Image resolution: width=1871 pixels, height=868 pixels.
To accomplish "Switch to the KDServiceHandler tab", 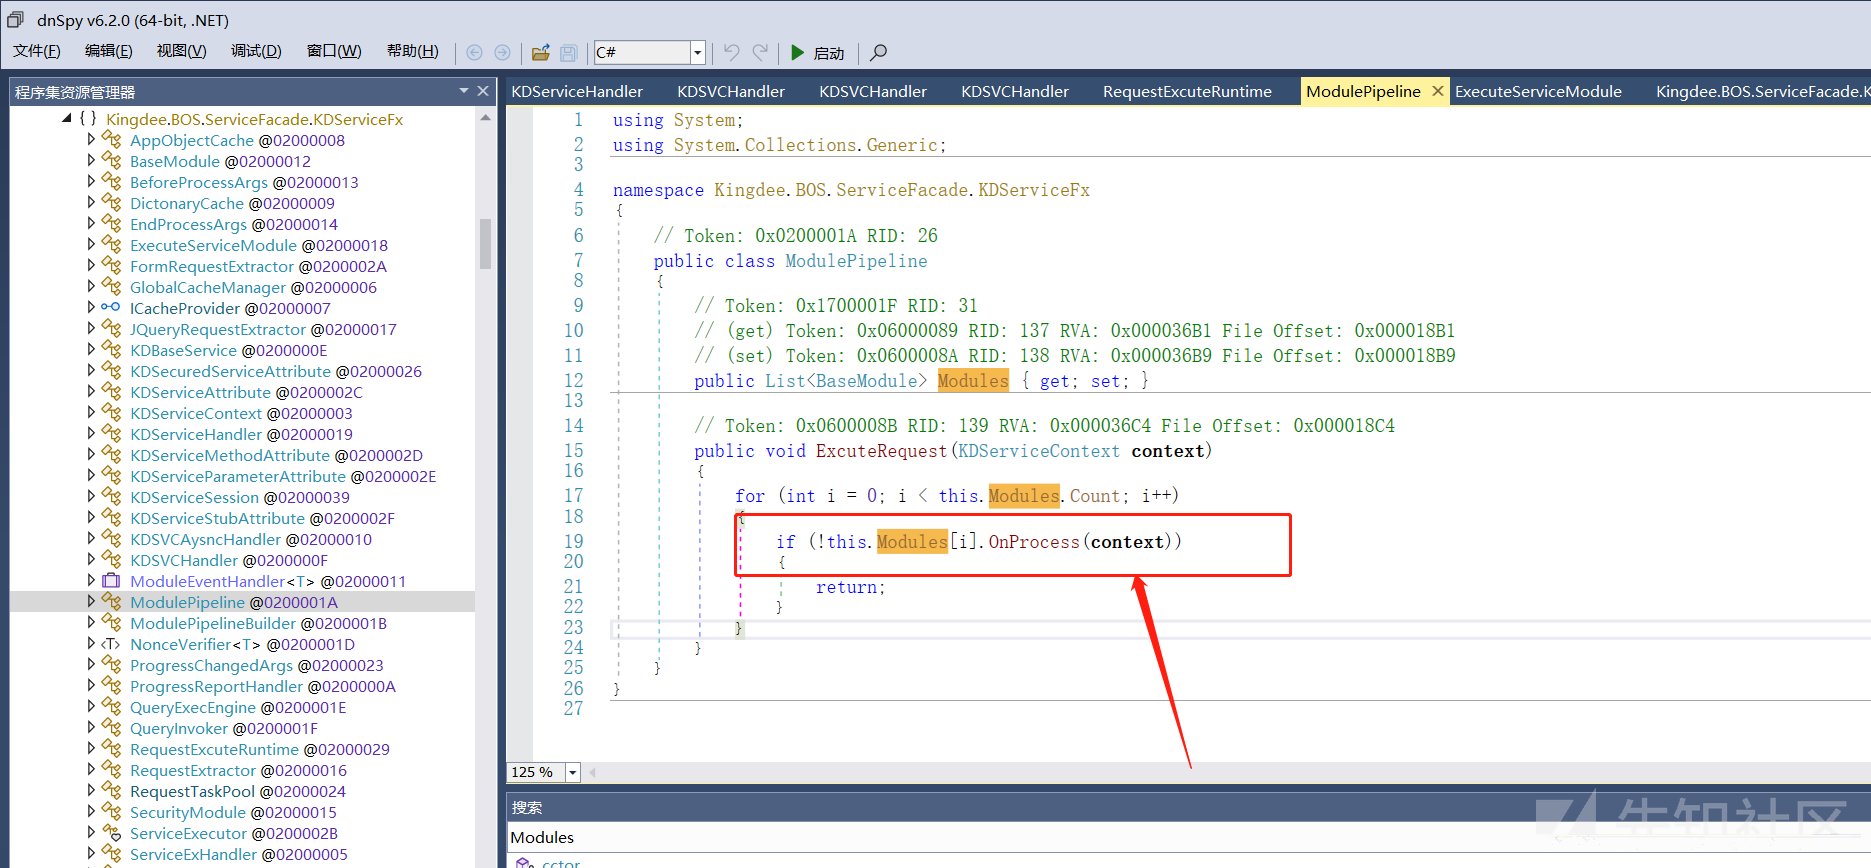I will point(577,91).
